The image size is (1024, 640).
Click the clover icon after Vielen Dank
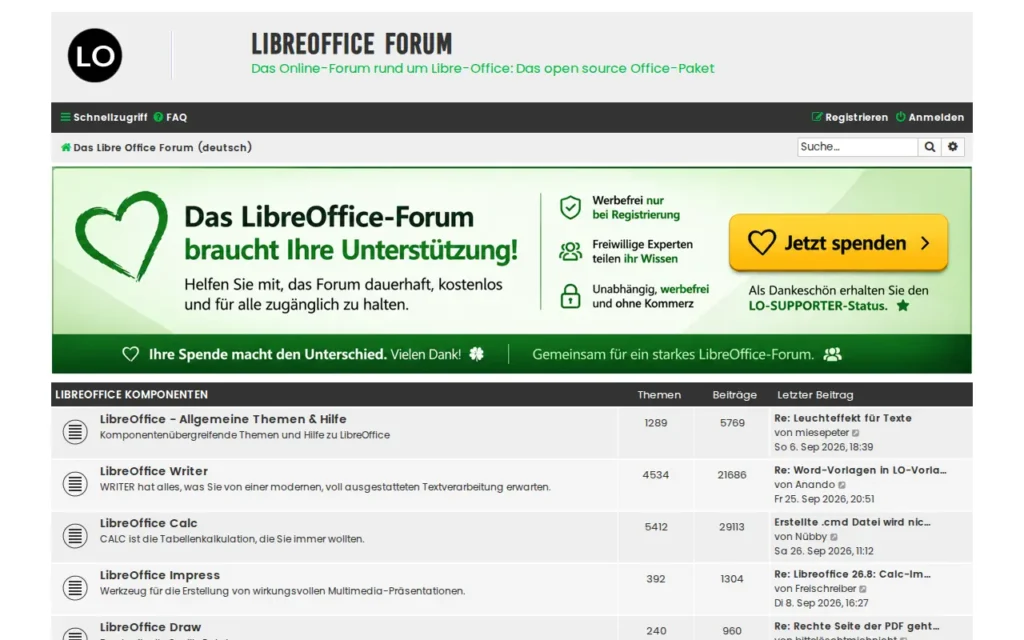477,354
